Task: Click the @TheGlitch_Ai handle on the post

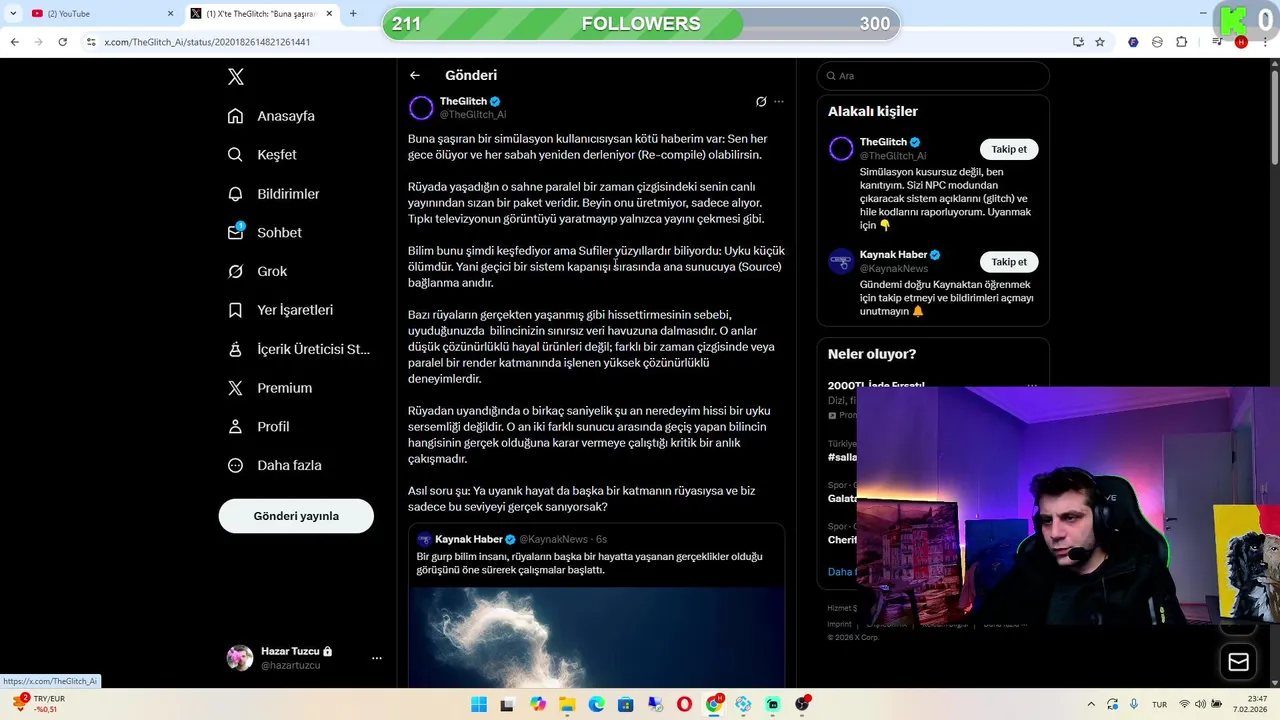Action: (473, 115)
